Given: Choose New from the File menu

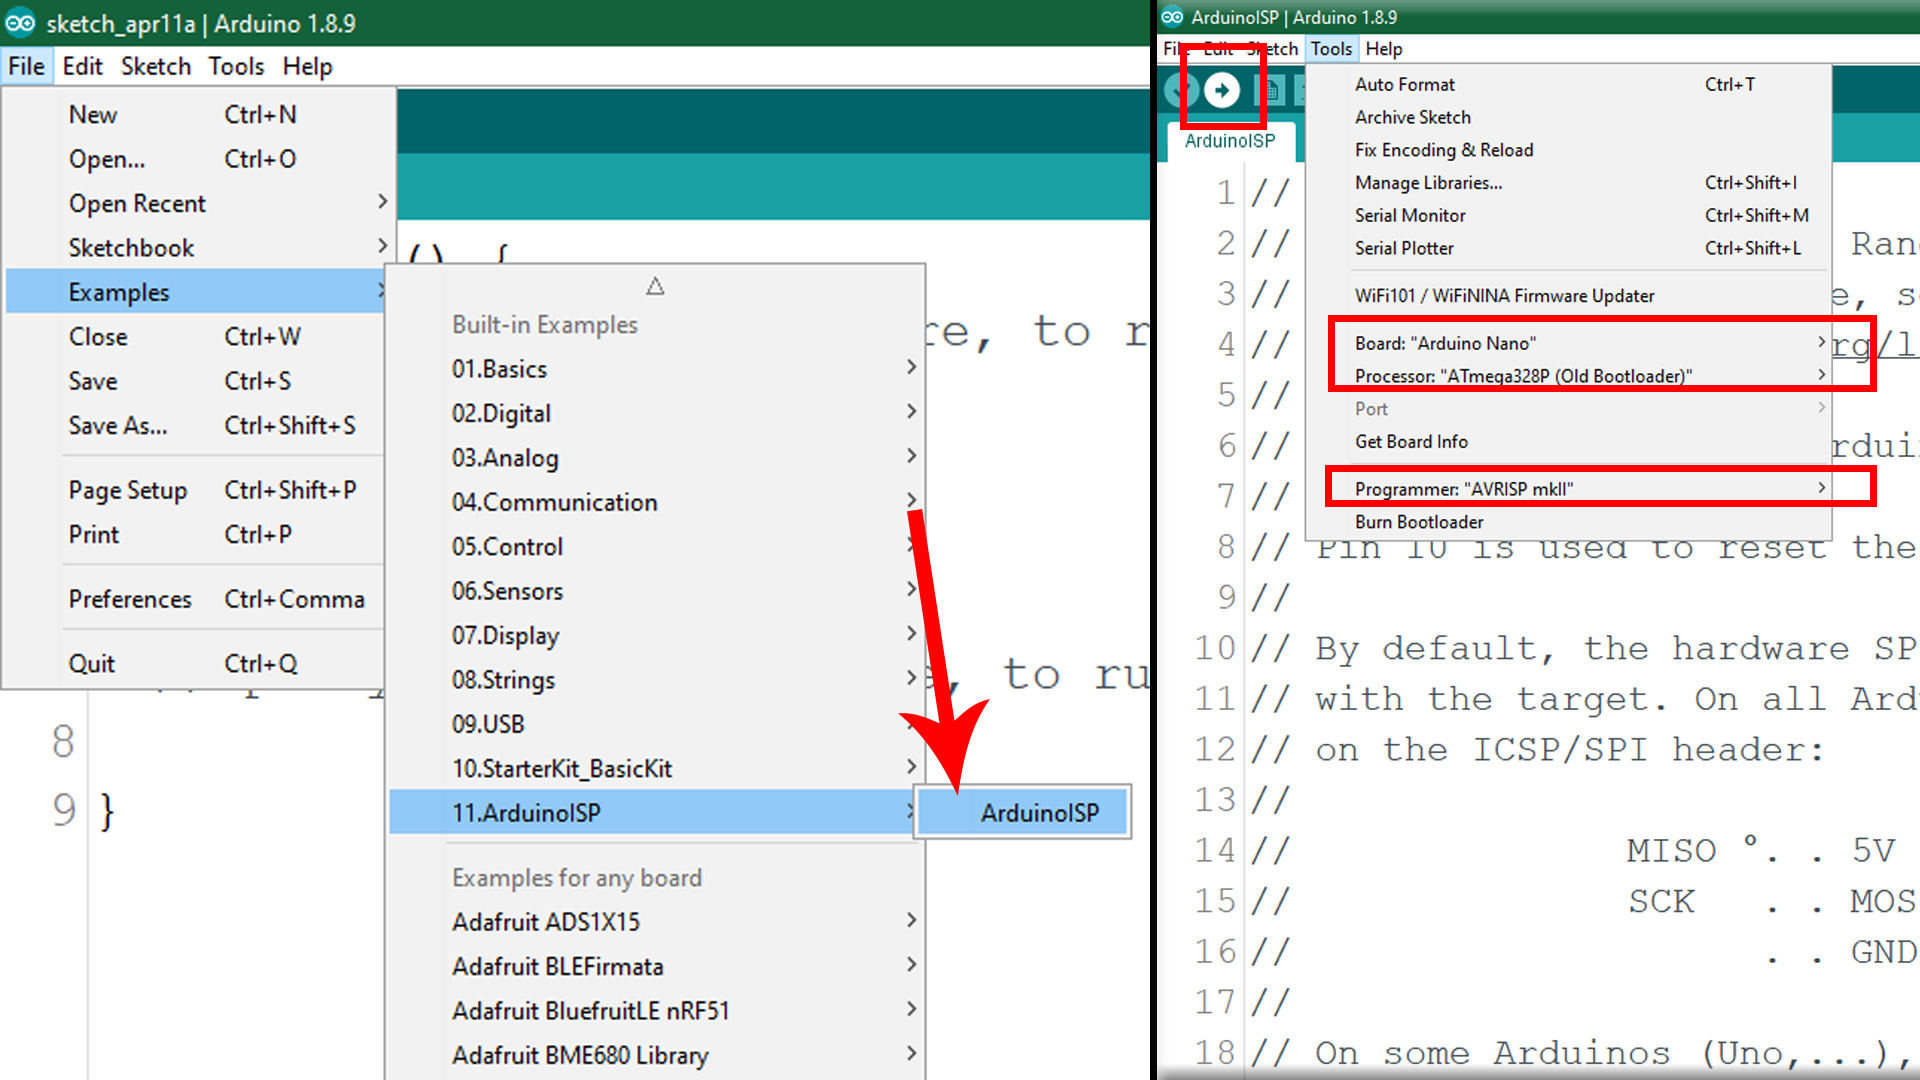Looking at the screenshot, I should [195, 114].
